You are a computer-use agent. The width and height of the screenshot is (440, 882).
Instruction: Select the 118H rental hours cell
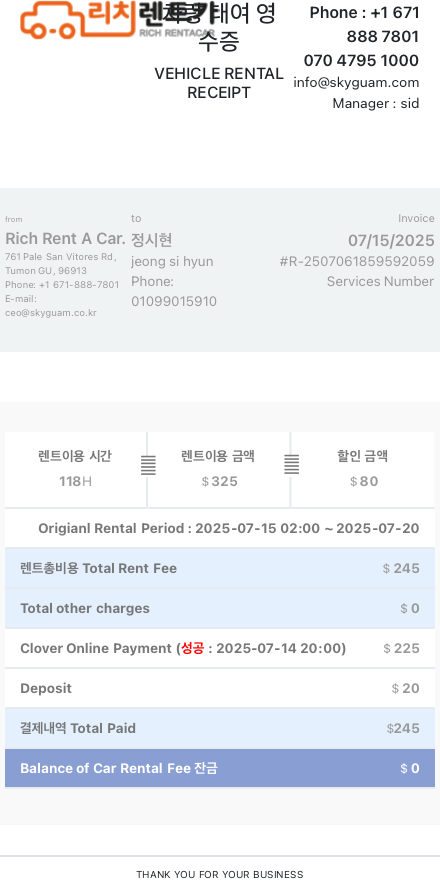[x=75, y=469]
